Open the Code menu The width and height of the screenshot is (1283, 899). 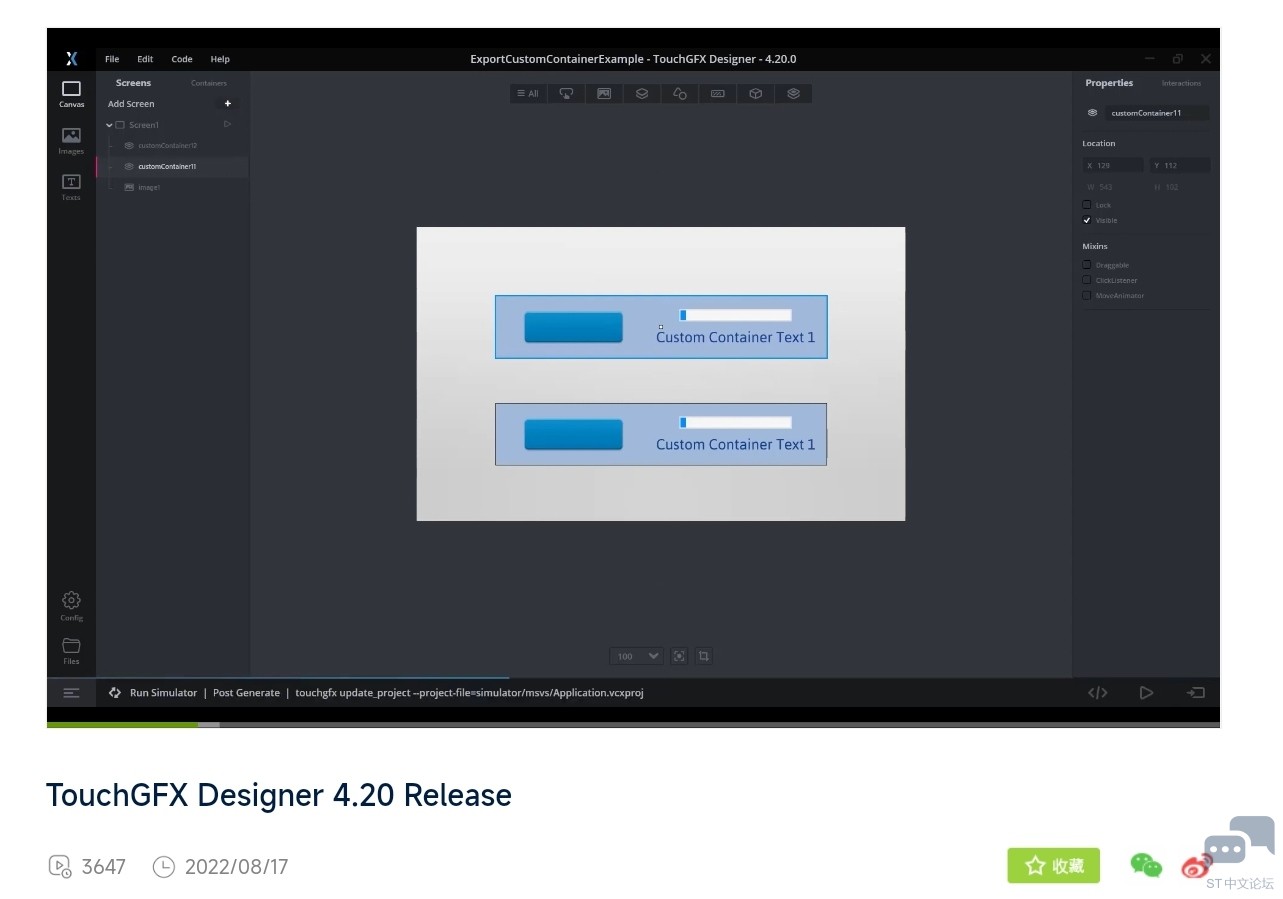coord(182,59)
